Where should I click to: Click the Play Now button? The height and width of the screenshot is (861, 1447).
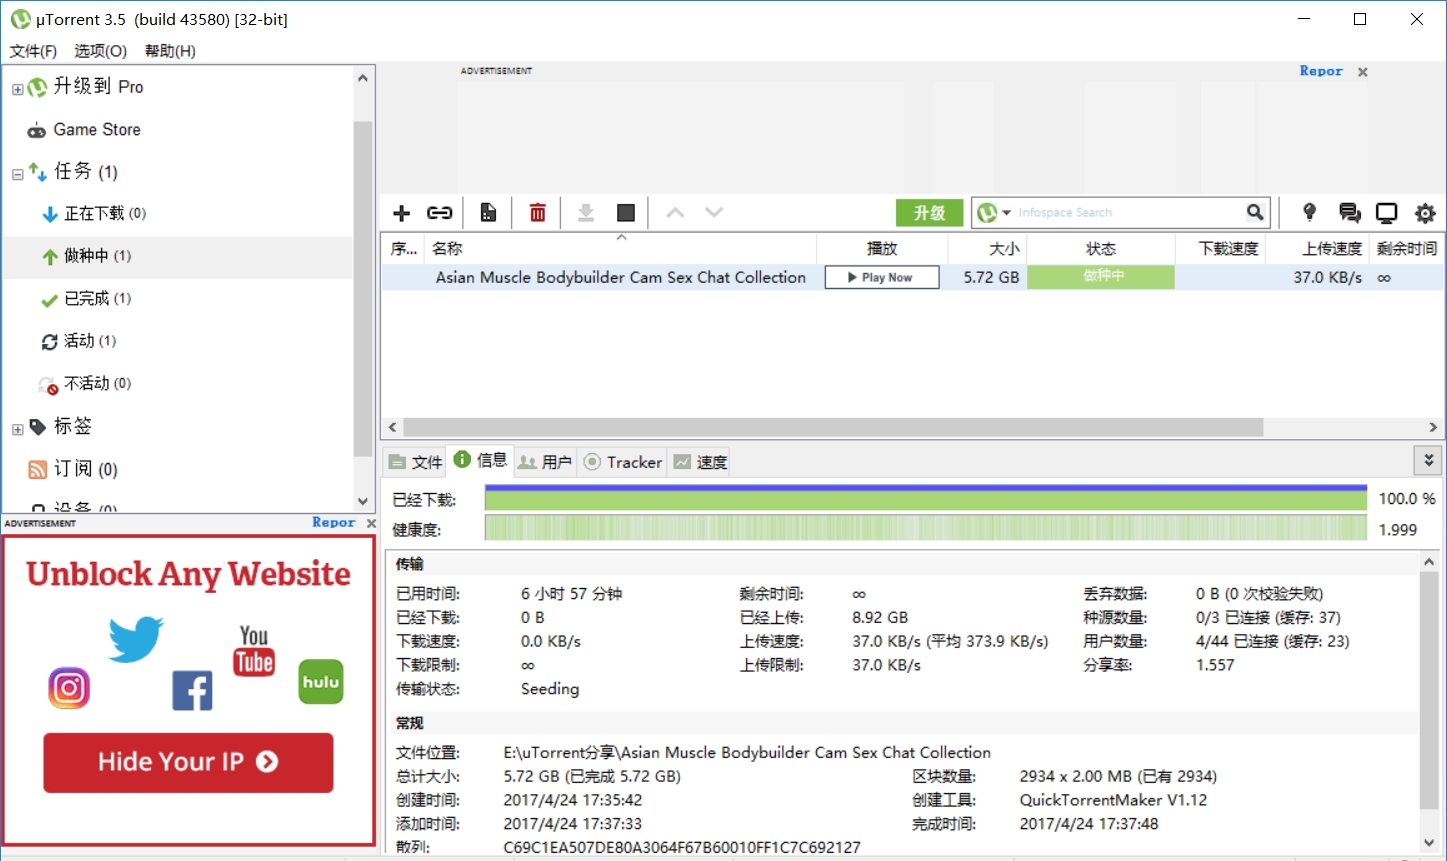click(x=881, y=278)
